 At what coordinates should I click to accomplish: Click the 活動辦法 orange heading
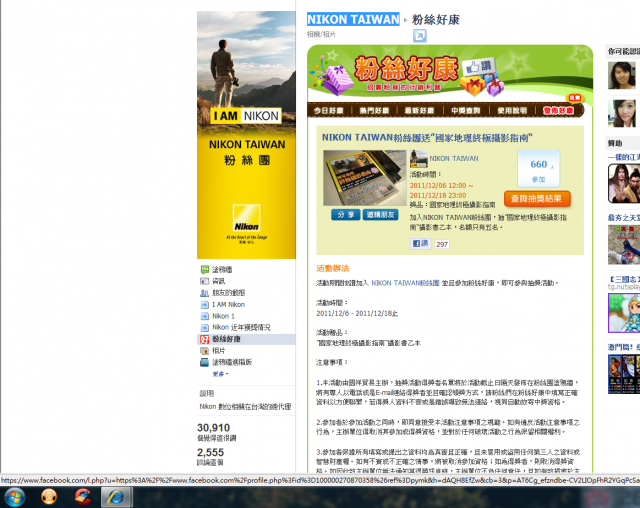pyautogui.click(x=333, y=268)
